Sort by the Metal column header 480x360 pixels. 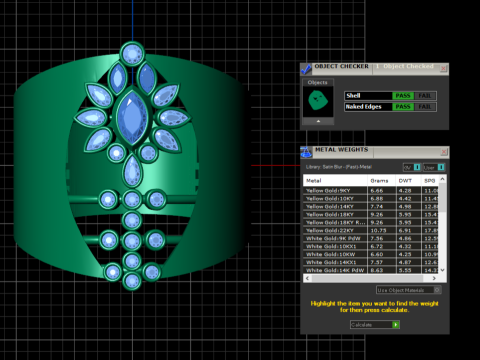tap(335, 181)
